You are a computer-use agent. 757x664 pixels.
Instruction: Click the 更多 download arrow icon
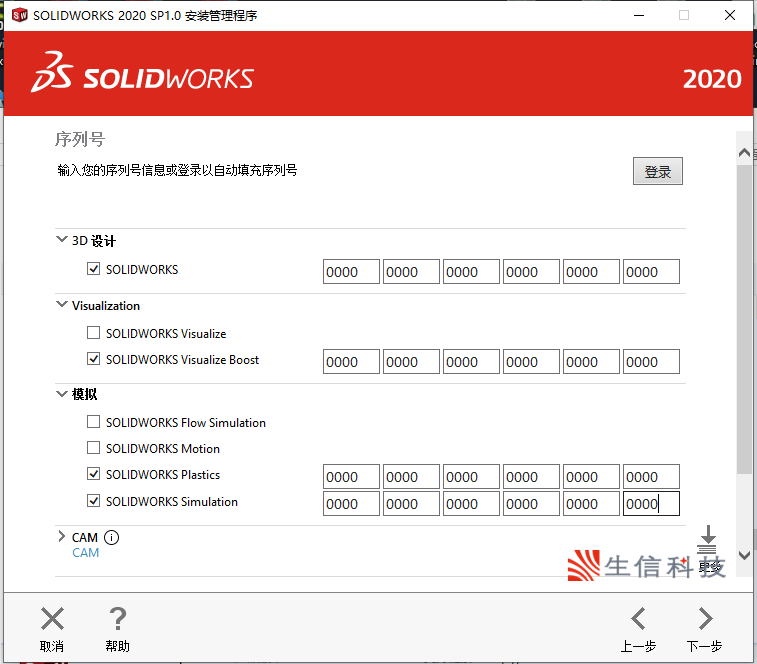(x=707, y=539)
